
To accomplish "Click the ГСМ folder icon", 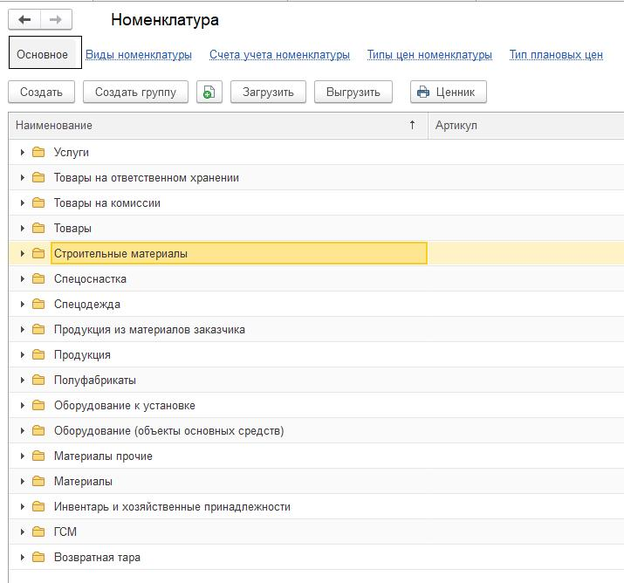I will 38,532.
